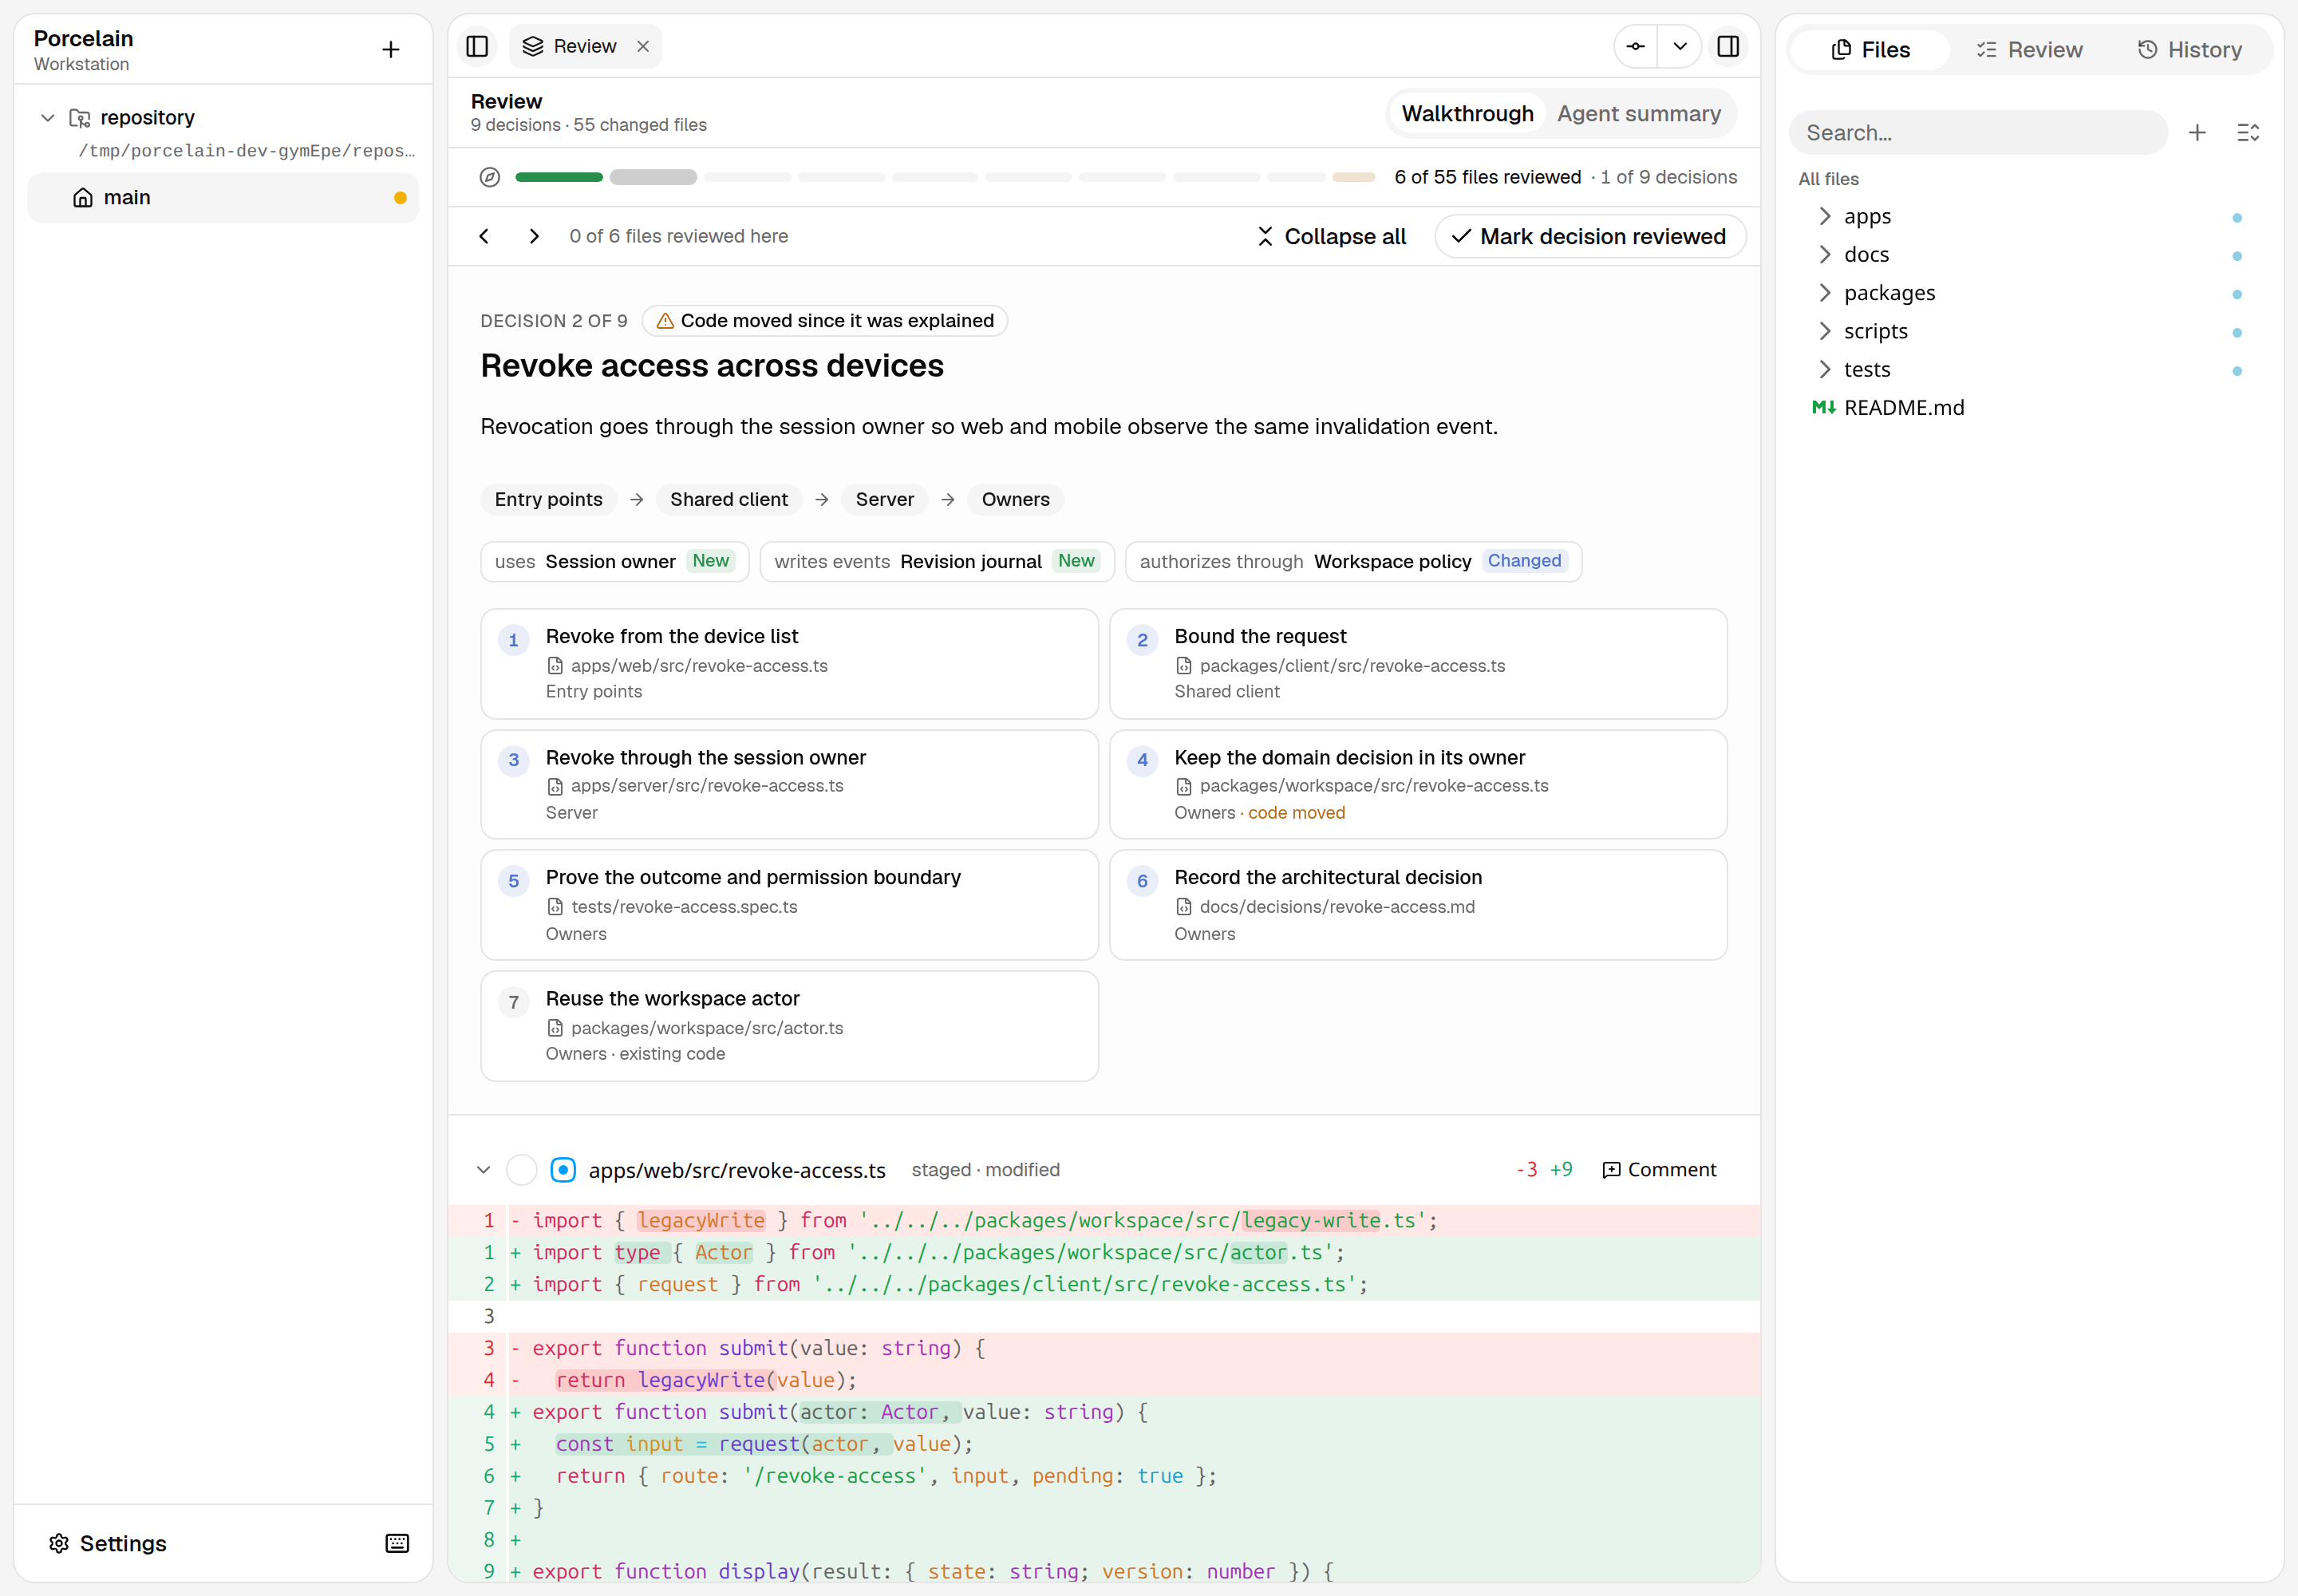Viewport: 2298px width, 1596px height.
Task: Go to the next decision arrow
Action: click(x=534, y=236)
